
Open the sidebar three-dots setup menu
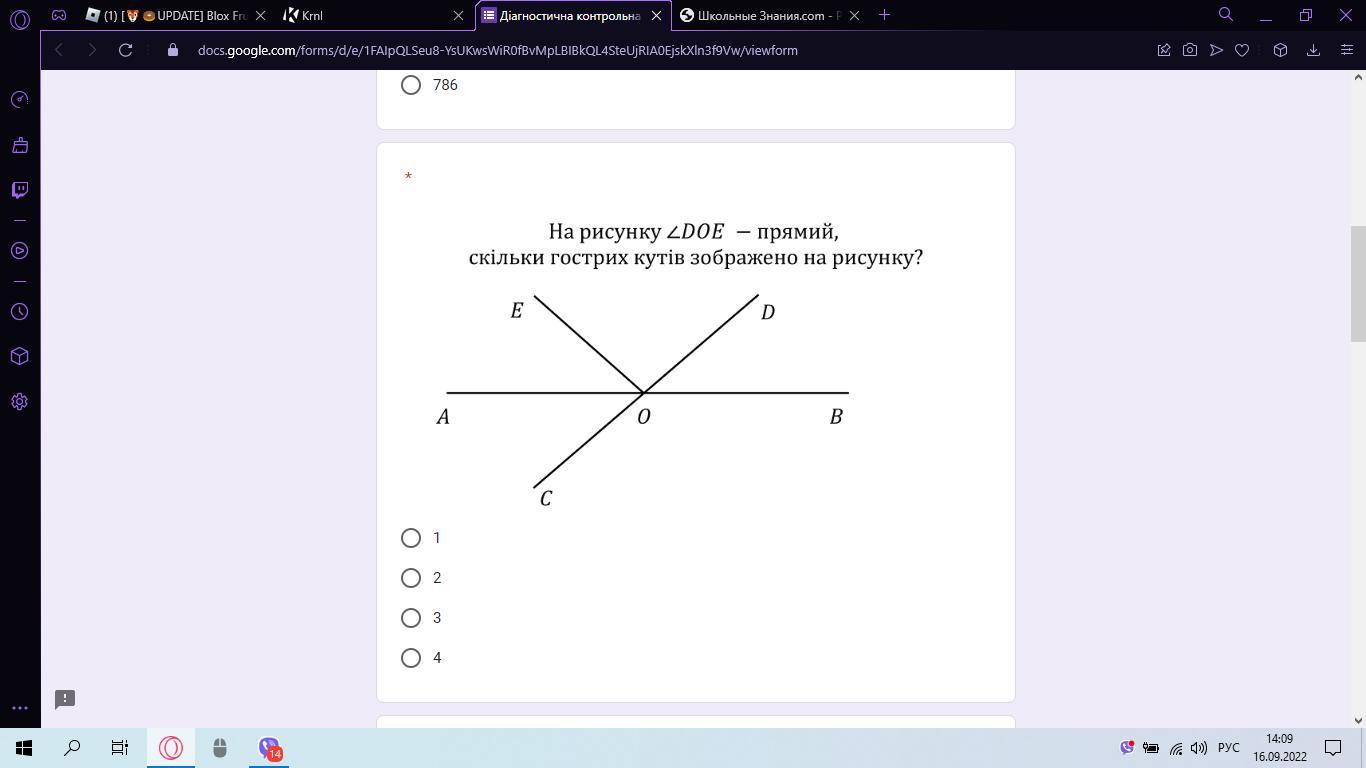coord(20,708)
